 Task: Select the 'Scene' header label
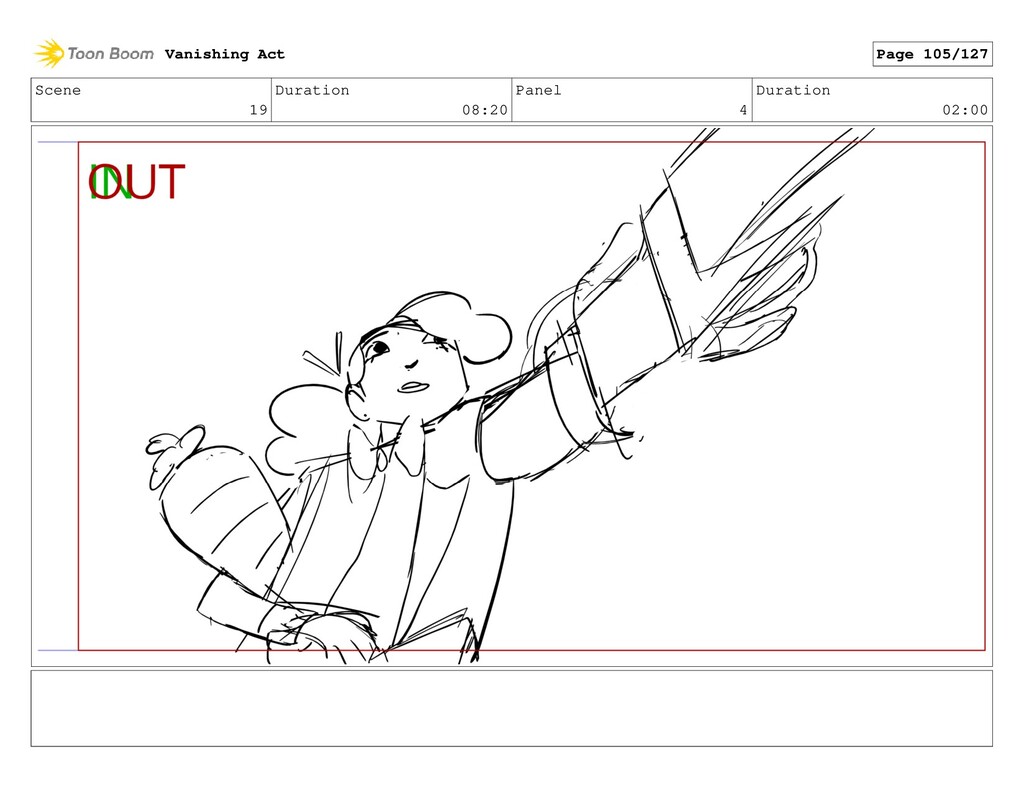tap(58, 90)
